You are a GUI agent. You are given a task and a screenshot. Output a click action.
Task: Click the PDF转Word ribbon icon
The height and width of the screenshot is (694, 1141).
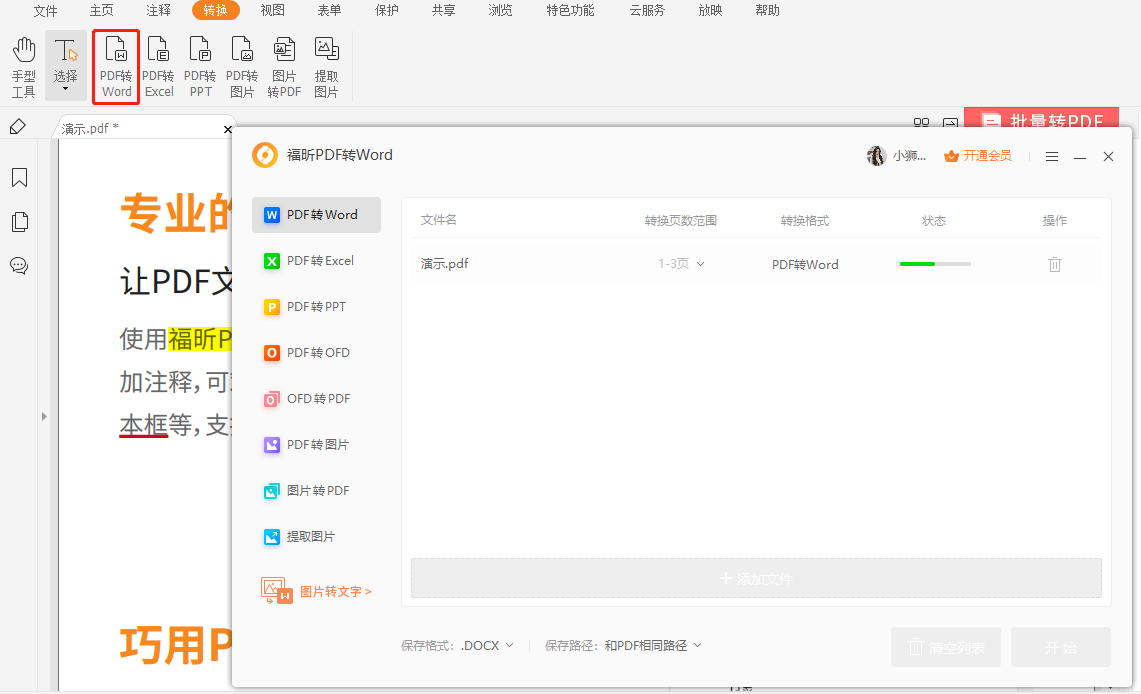tap(116, 67)
